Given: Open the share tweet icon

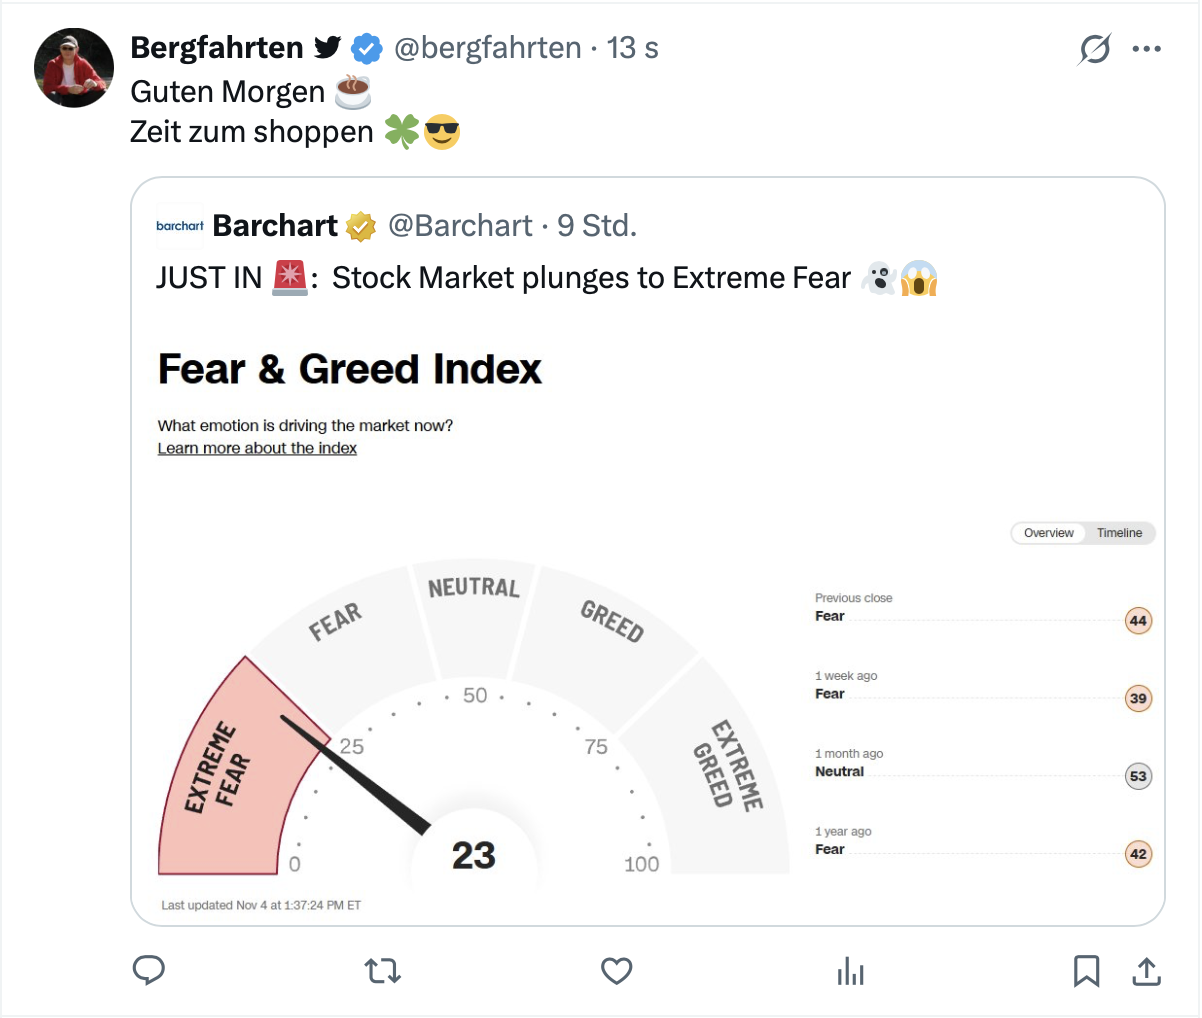Looking at the screenshot, I should (x=1146, y=970).
